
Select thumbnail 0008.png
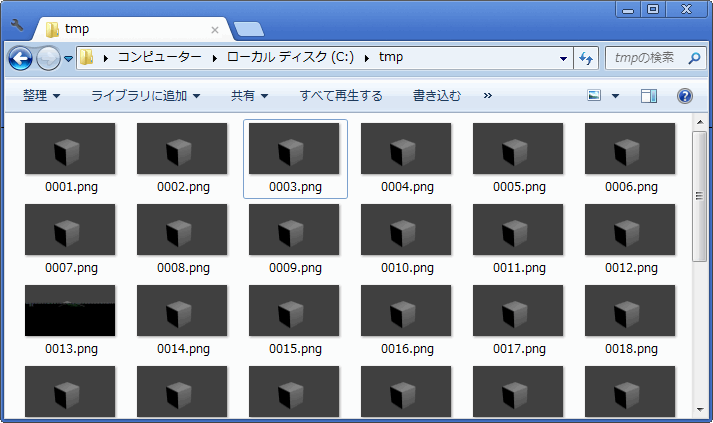(182, 229)
